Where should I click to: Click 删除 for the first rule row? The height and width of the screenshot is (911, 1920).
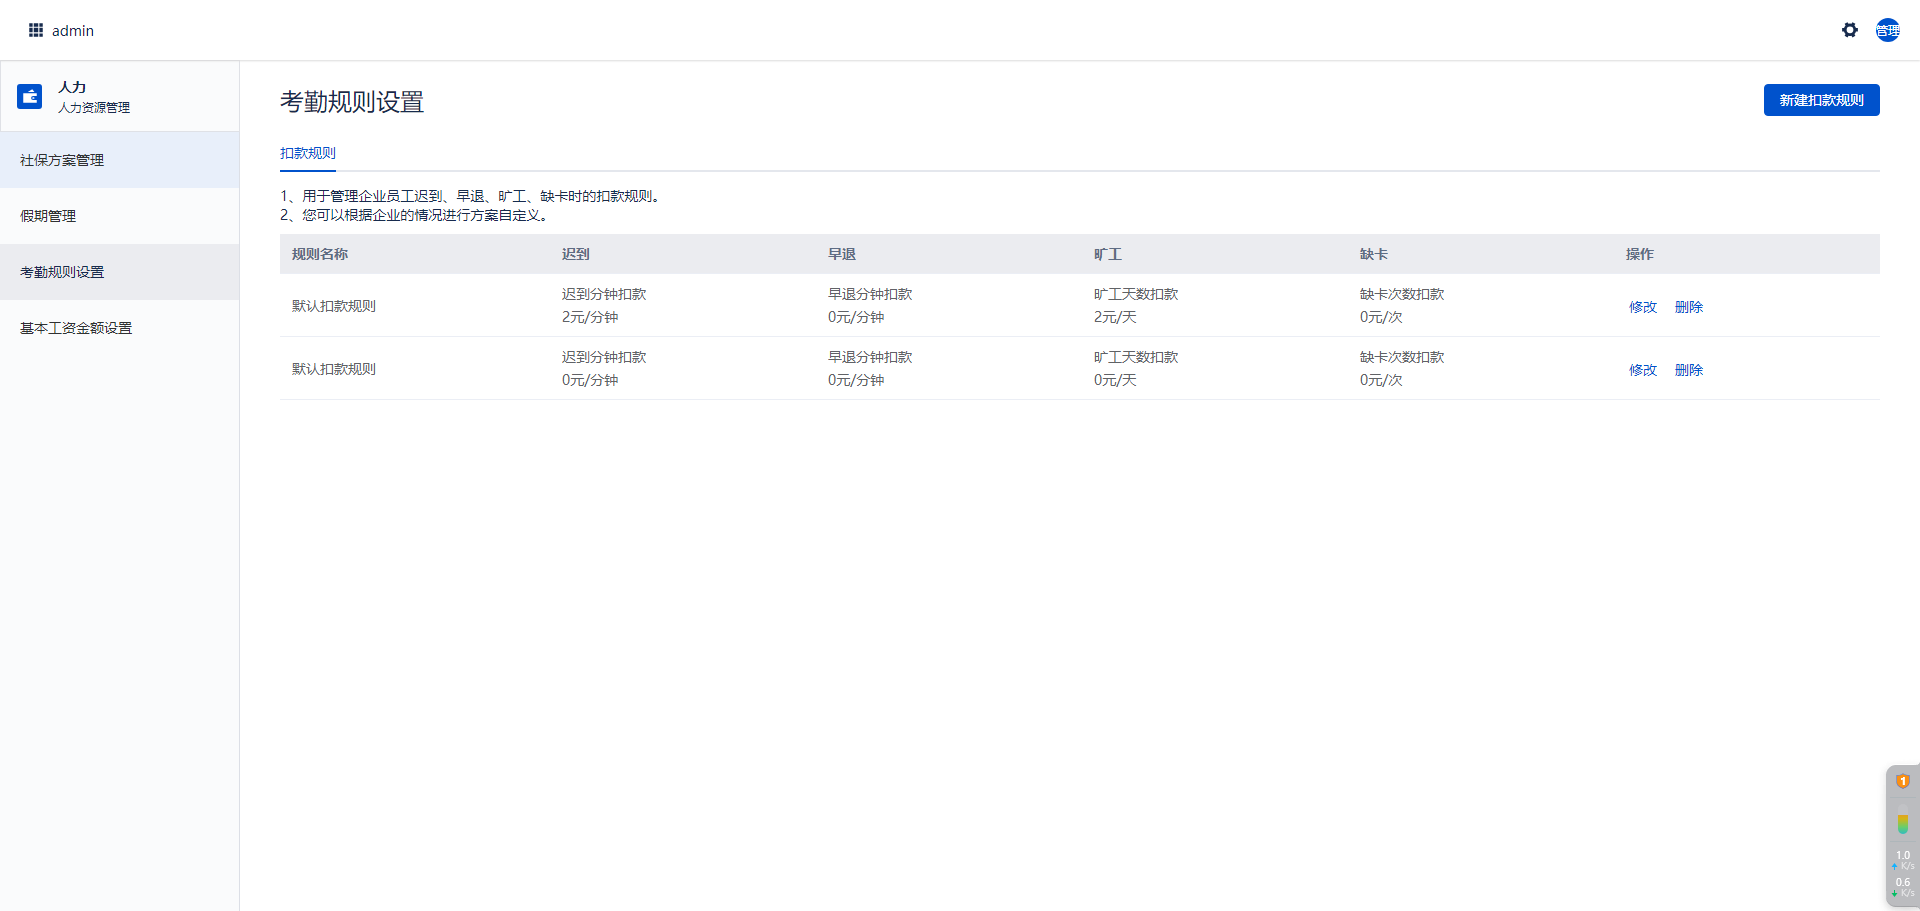1689,307
